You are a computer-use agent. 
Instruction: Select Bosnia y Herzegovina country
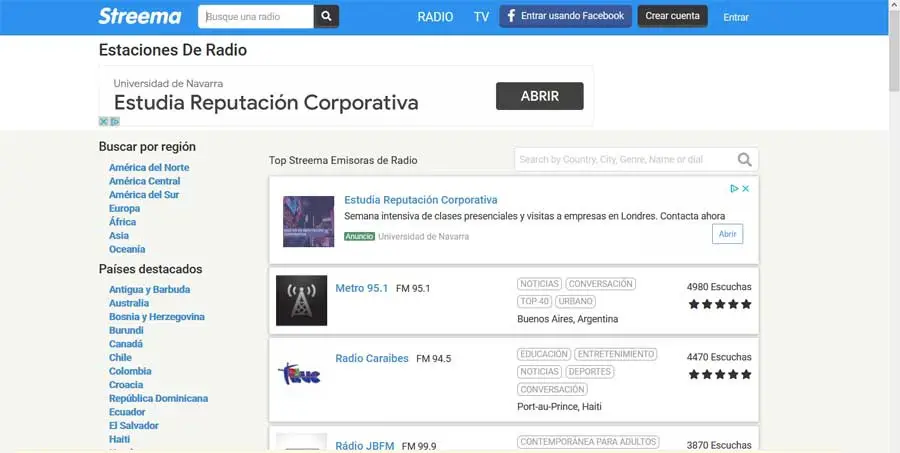point(157,316)
